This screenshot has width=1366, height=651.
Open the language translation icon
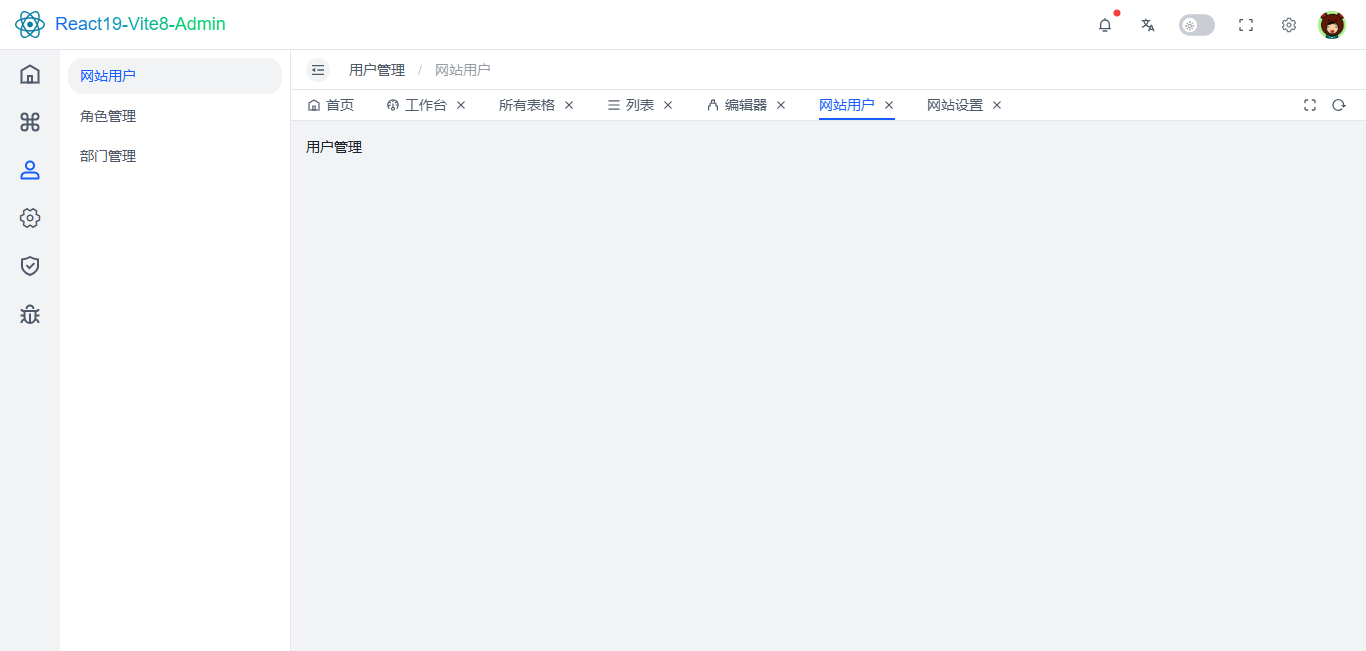pyautogui.click(x=1148, y=25)
